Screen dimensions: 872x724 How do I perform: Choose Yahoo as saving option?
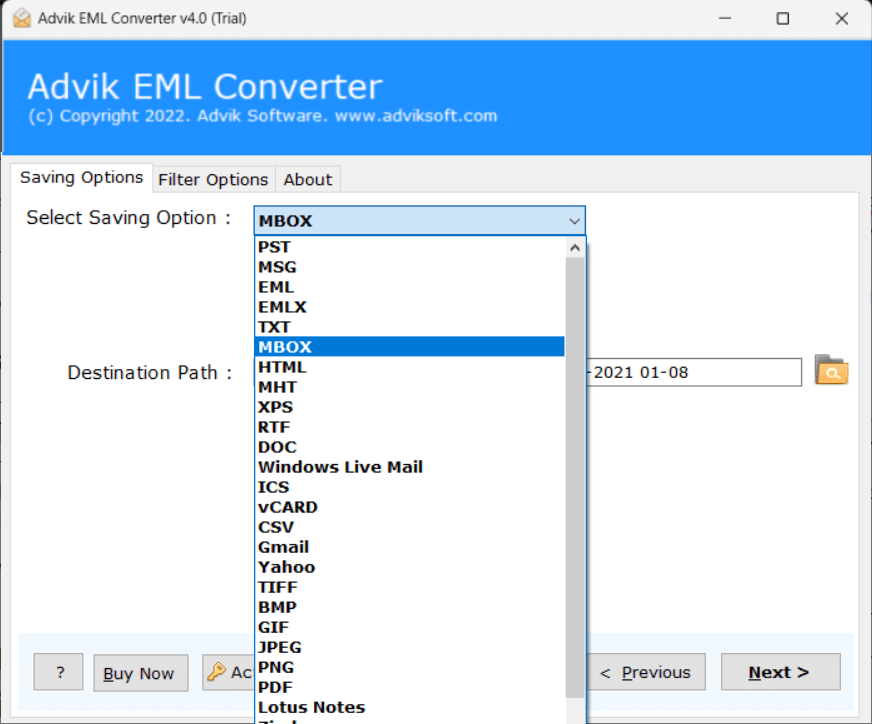[410, 567]
